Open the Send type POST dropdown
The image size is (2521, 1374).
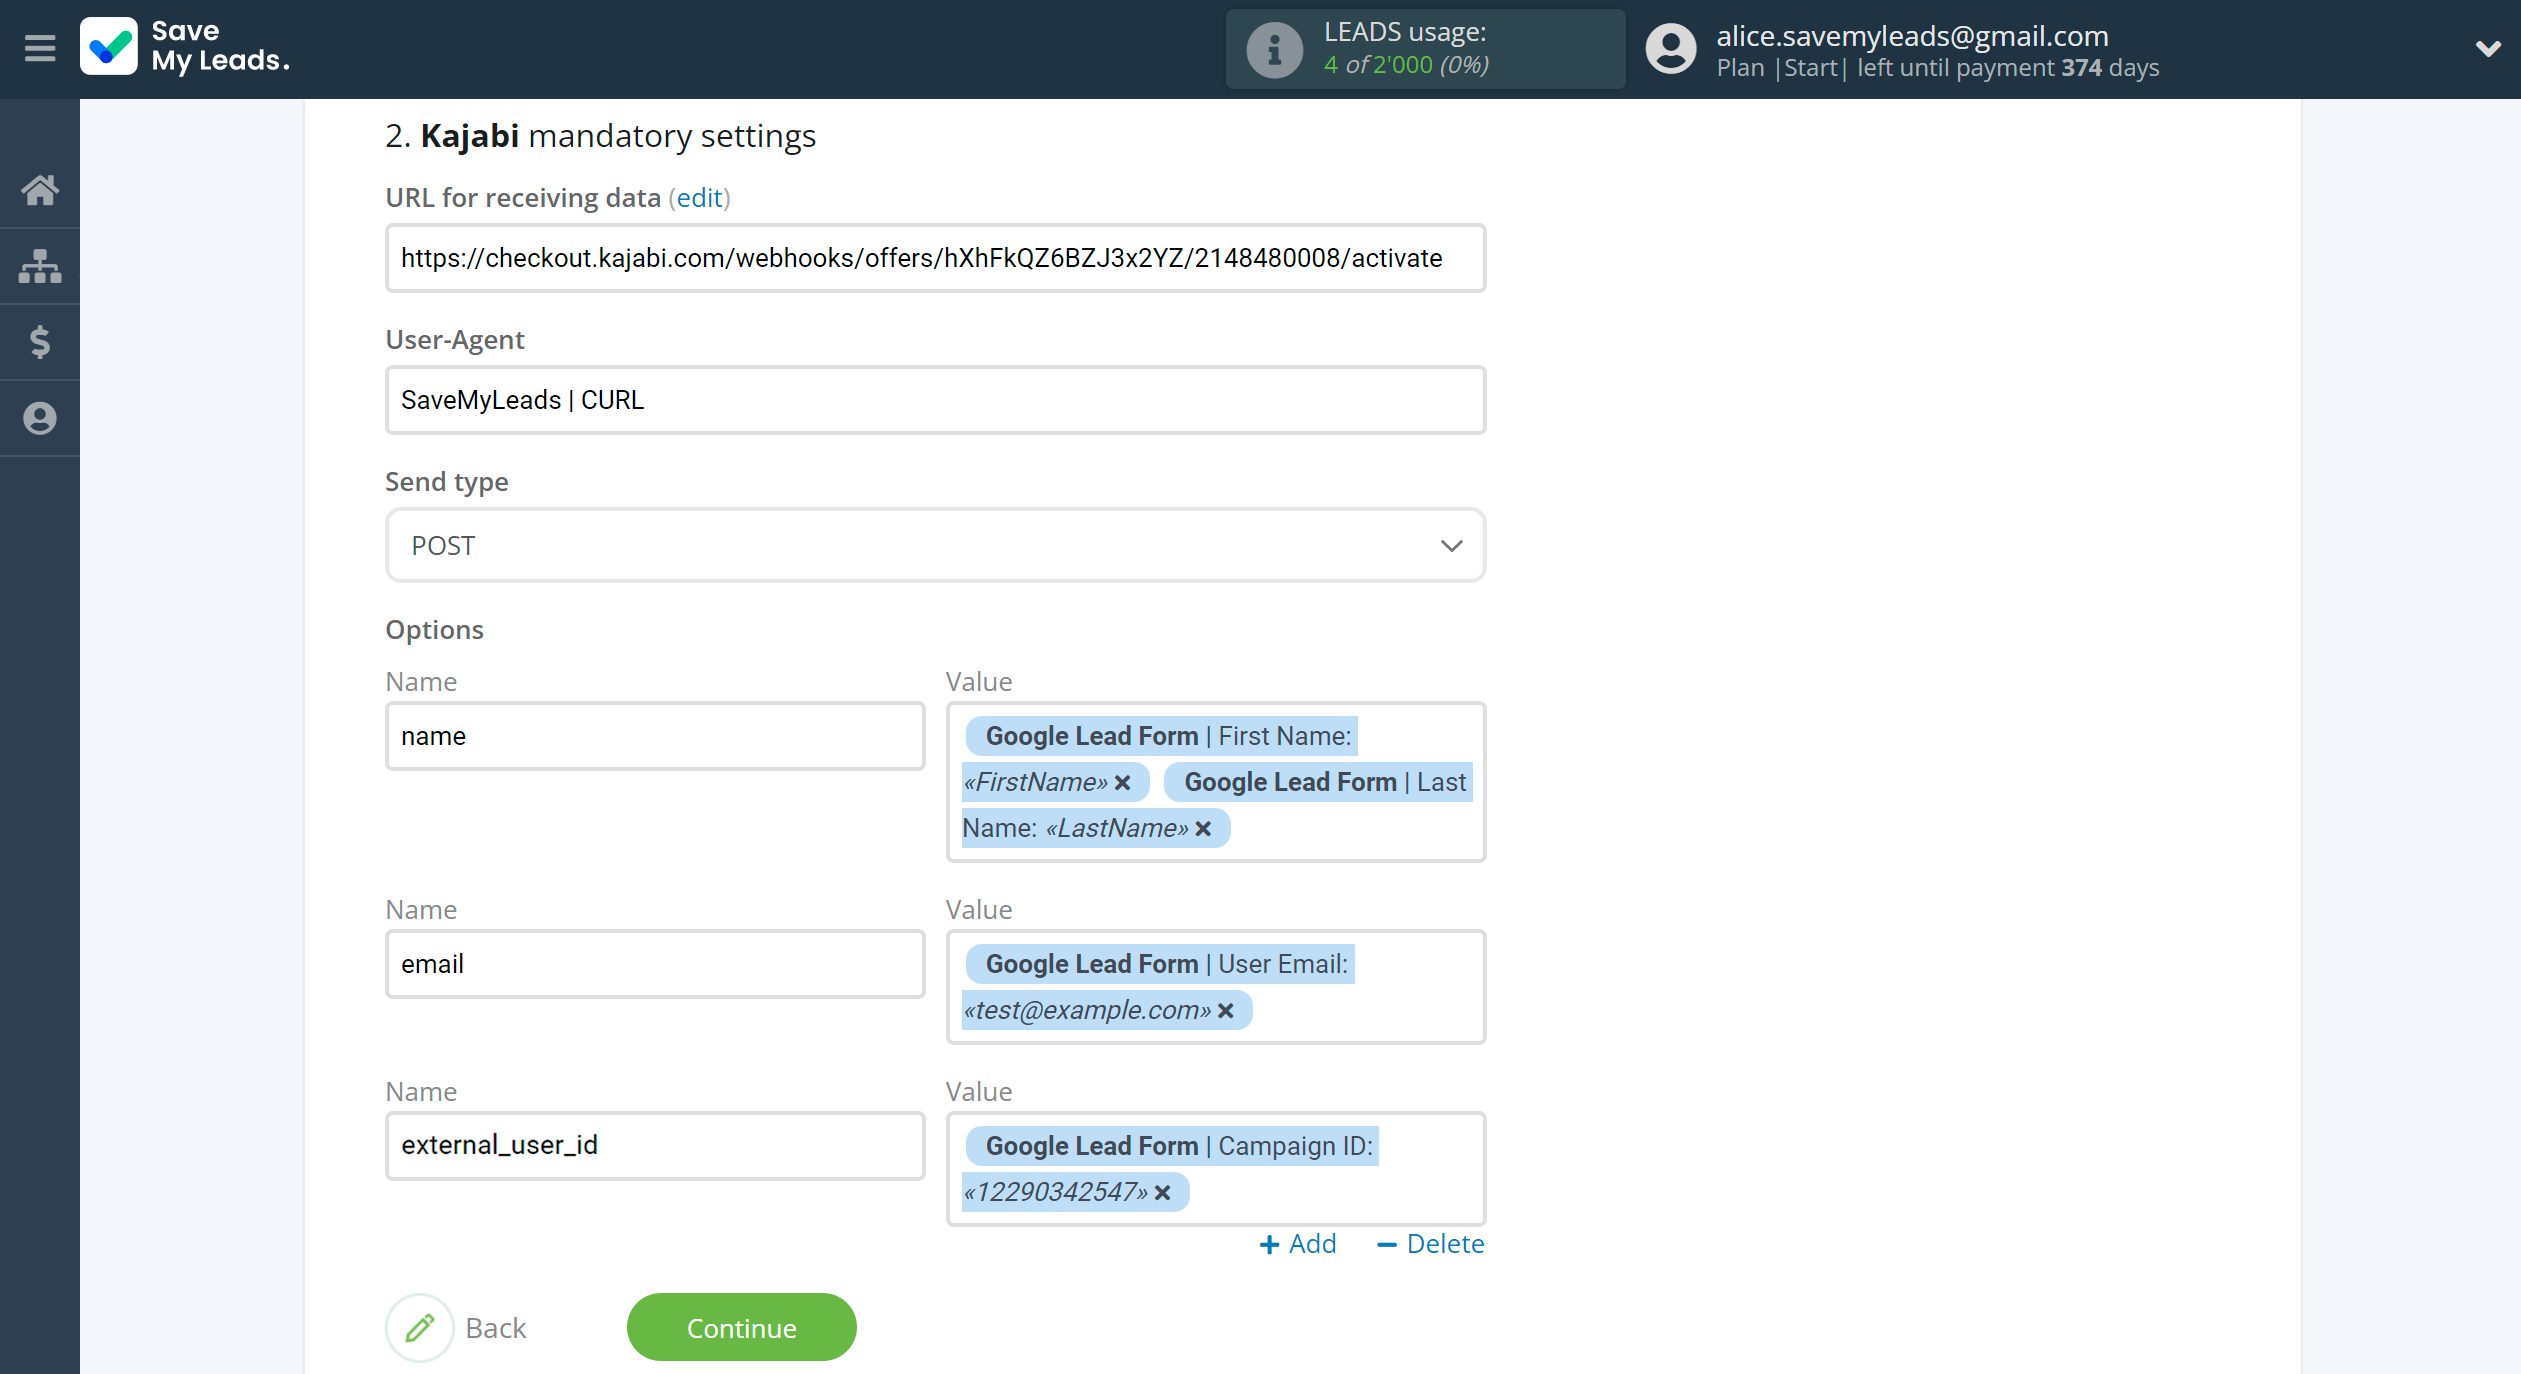[x=935, y=546]
